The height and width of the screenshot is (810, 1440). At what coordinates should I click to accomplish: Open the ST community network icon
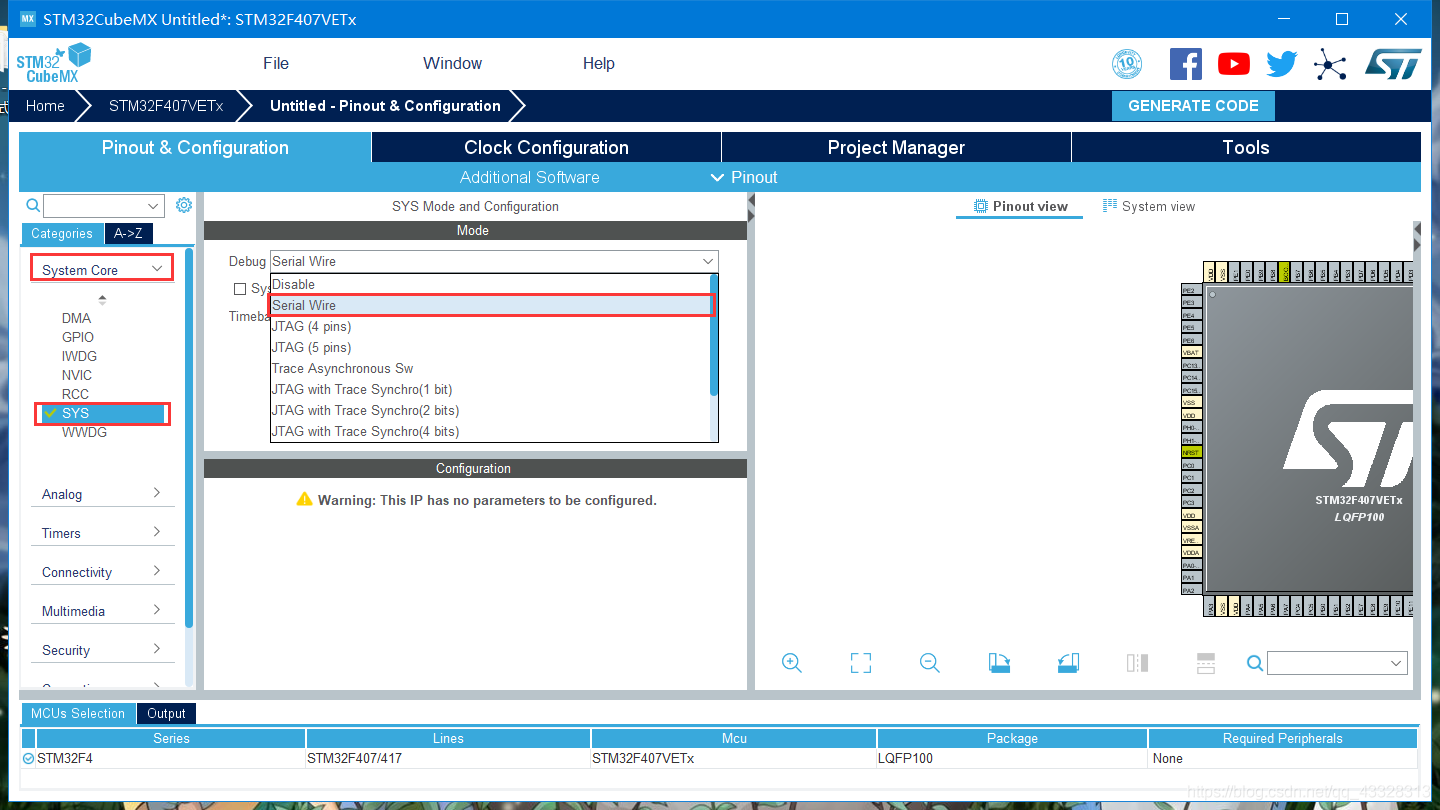pos(1330,64)
